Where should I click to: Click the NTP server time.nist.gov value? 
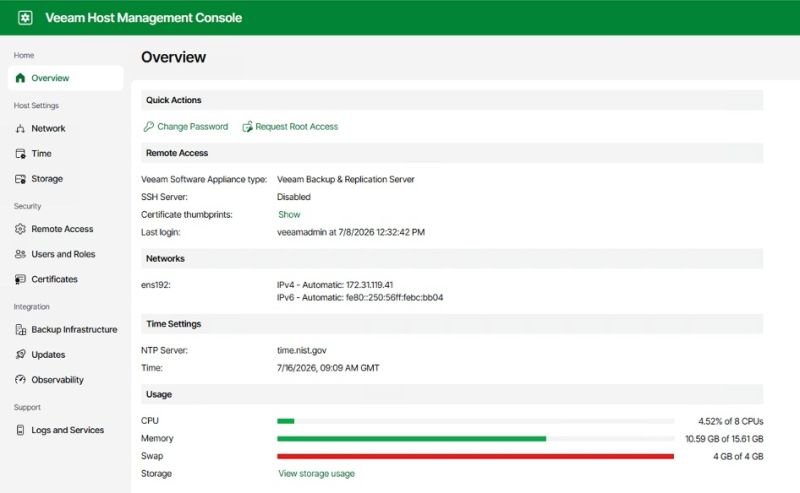302,351
